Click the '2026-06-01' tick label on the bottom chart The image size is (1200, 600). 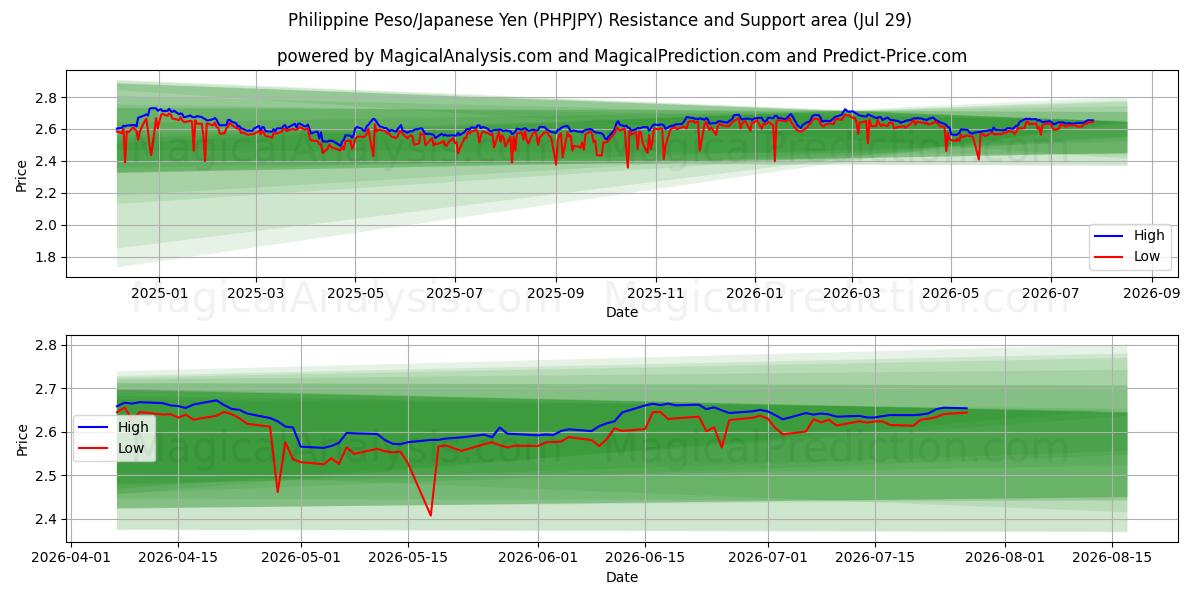pyautogui.click(x=538, y=559)
